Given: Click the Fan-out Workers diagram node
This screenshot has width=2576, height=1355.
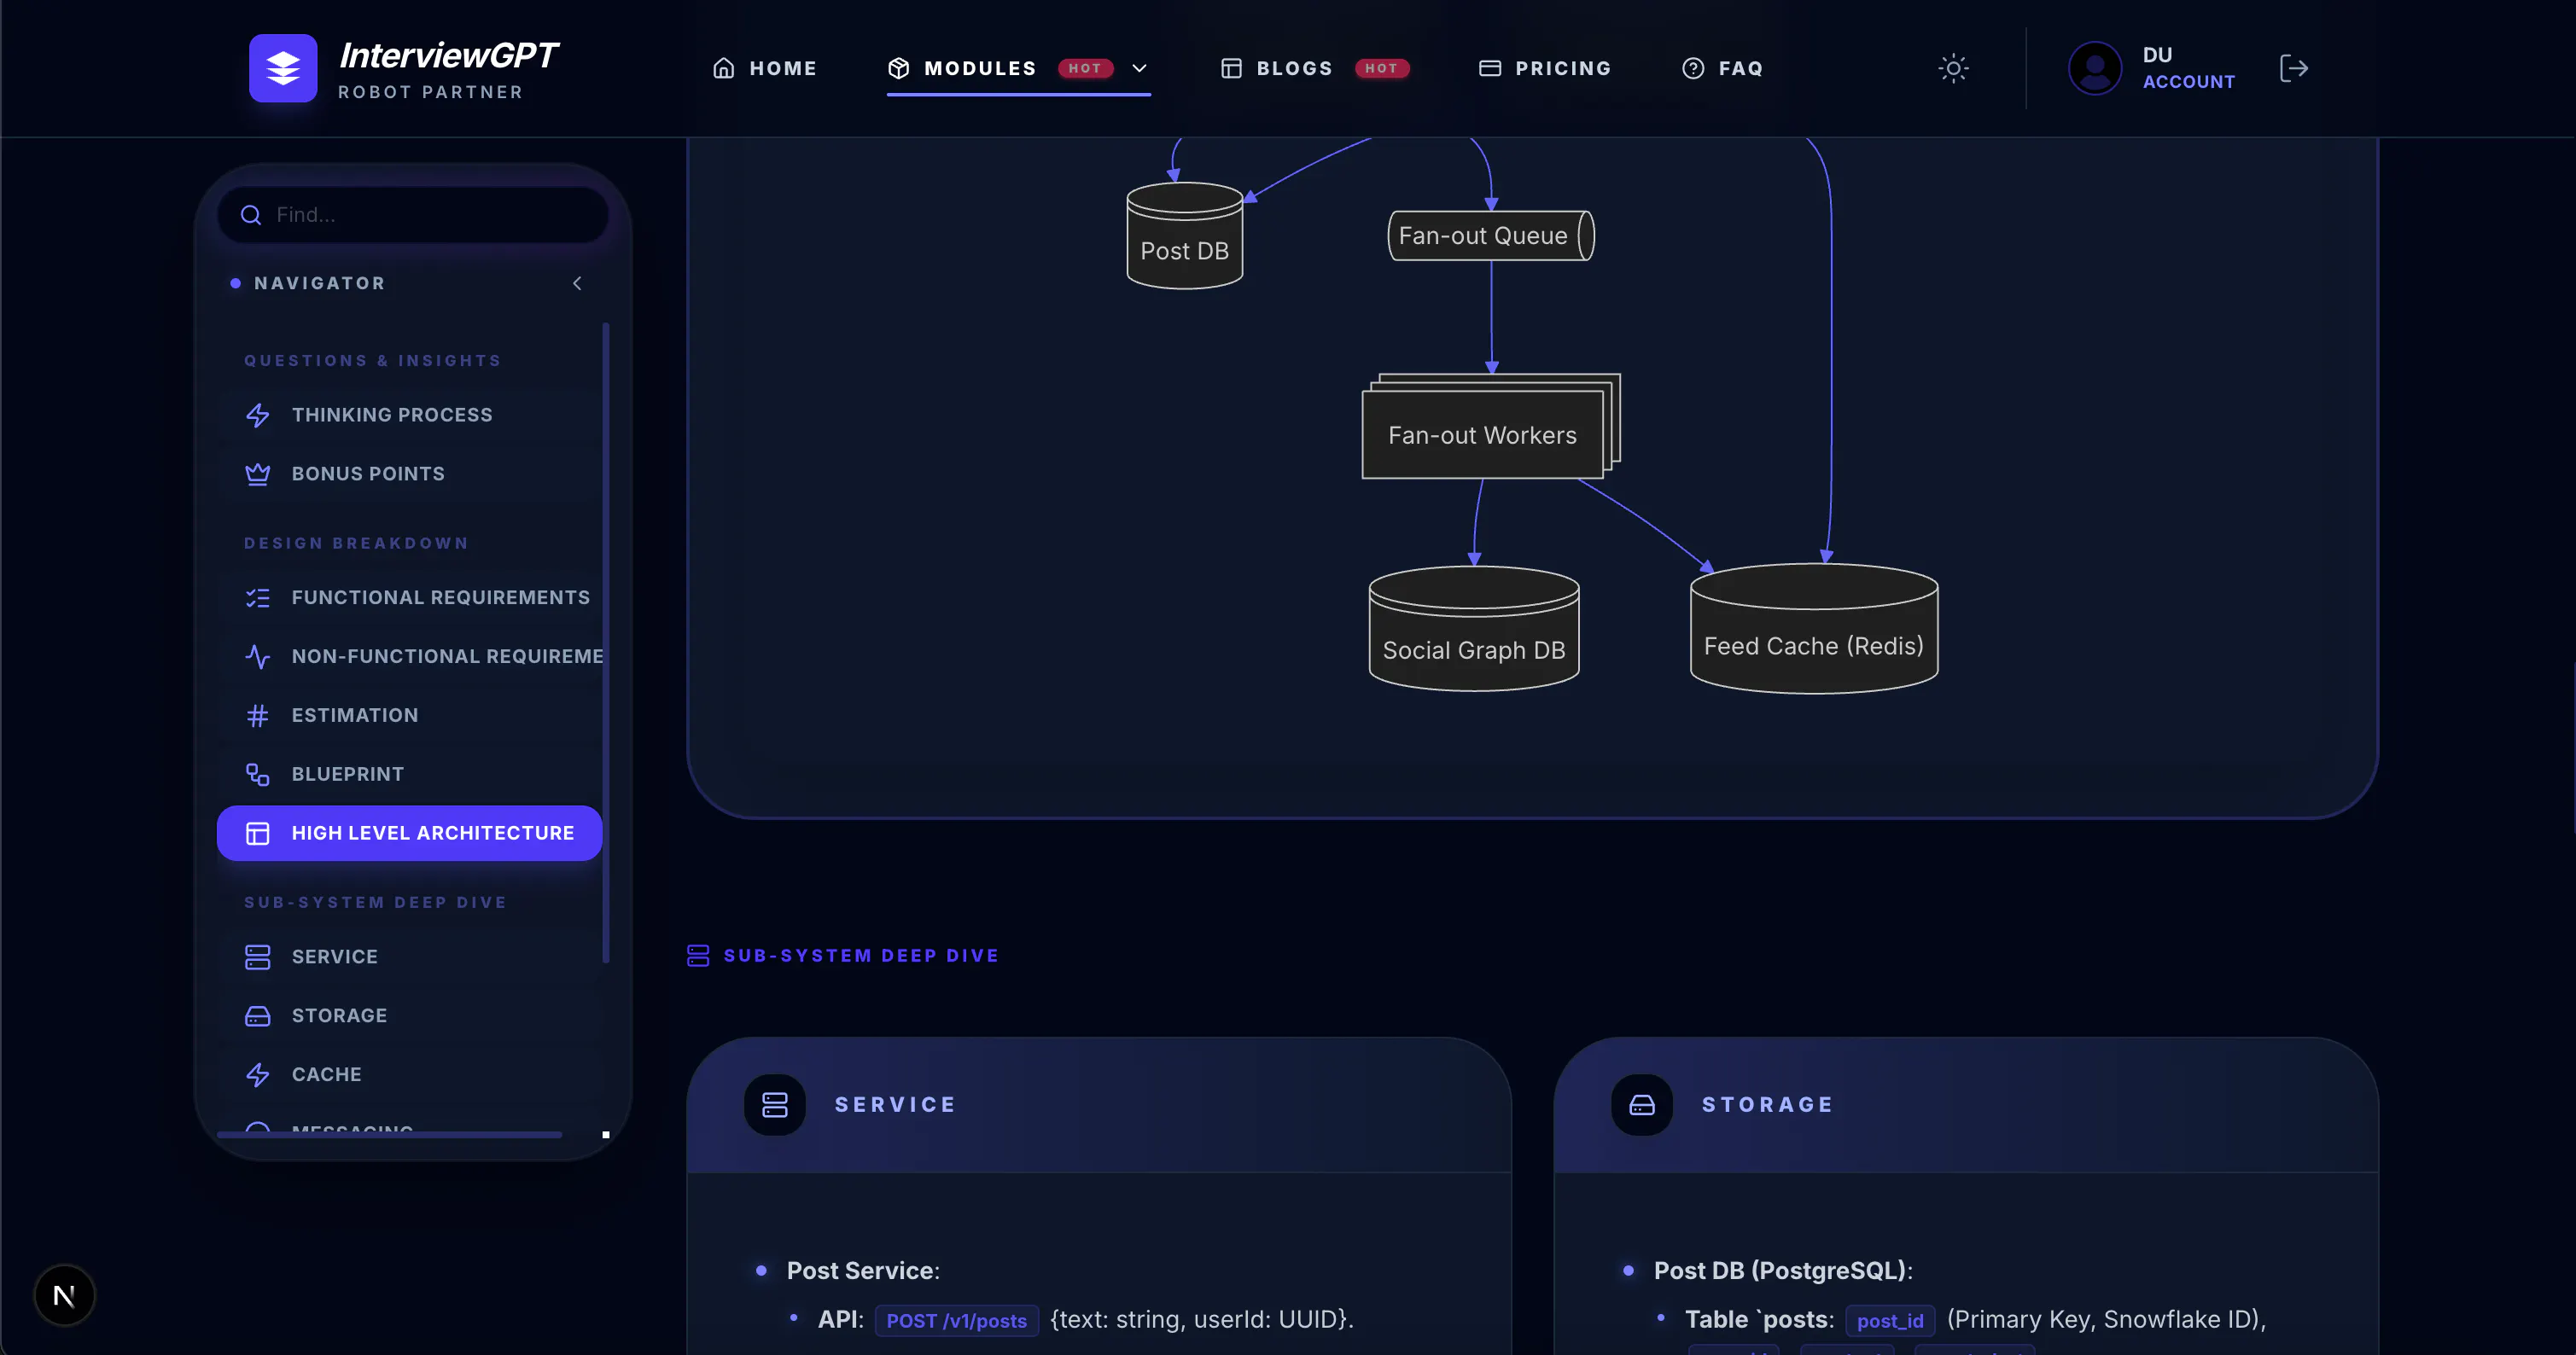Looking at the screenshot, I should [1491, 427].
